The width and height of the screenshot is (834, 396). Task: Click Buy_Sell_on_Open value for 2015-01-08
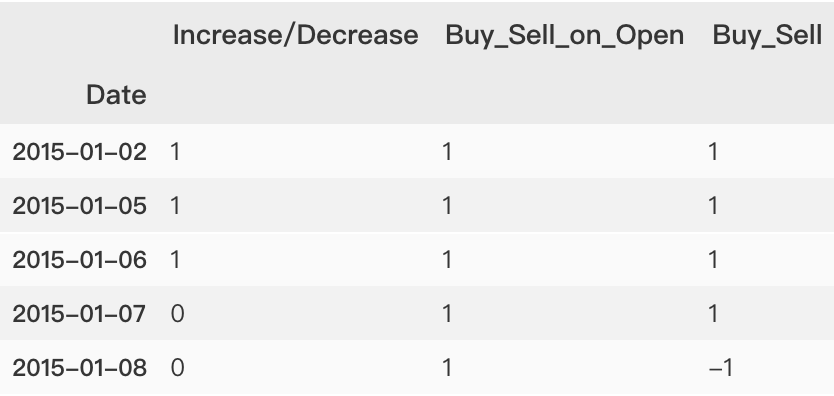447,368
